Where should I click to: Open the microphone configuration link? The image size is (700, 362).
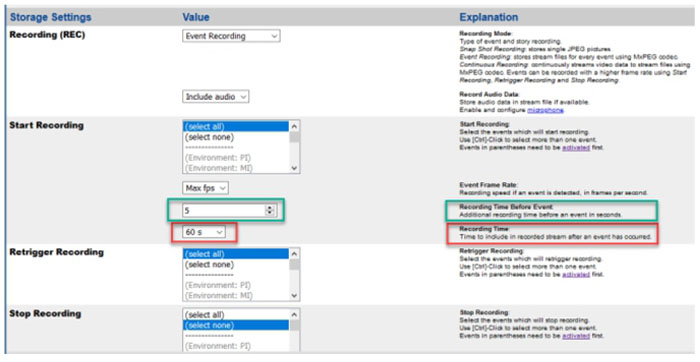click(545, 110)
